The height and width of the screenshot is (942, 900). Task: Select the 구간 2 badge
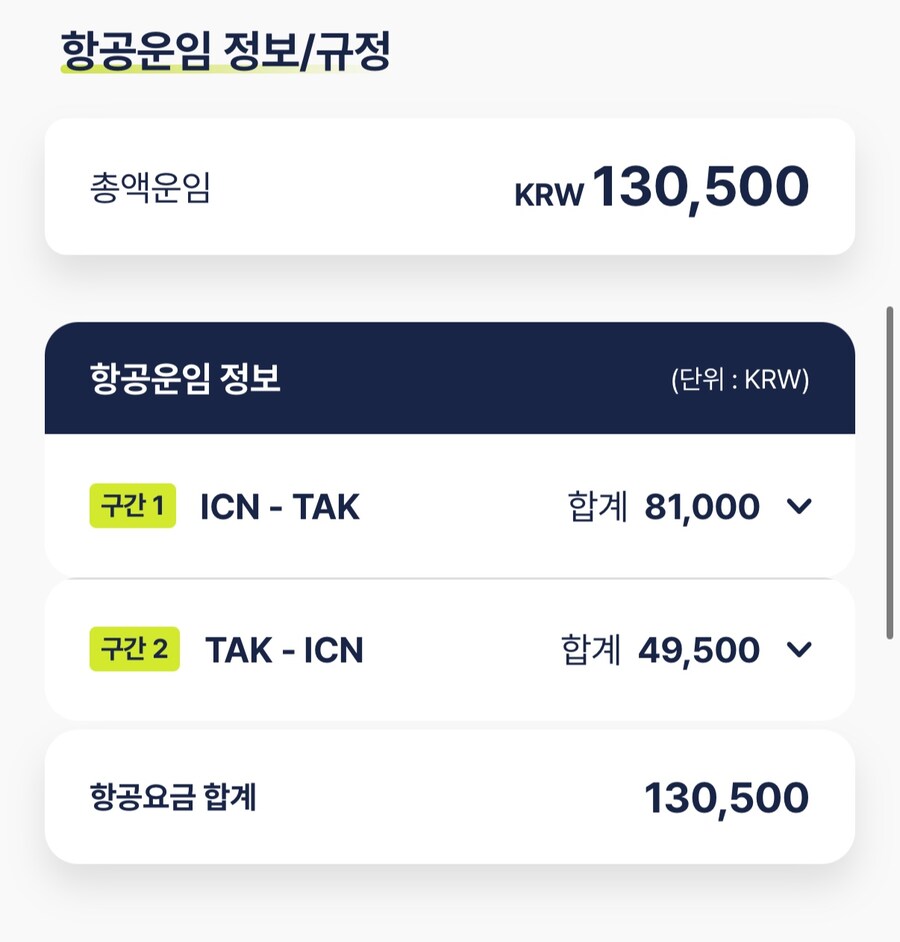133,650
